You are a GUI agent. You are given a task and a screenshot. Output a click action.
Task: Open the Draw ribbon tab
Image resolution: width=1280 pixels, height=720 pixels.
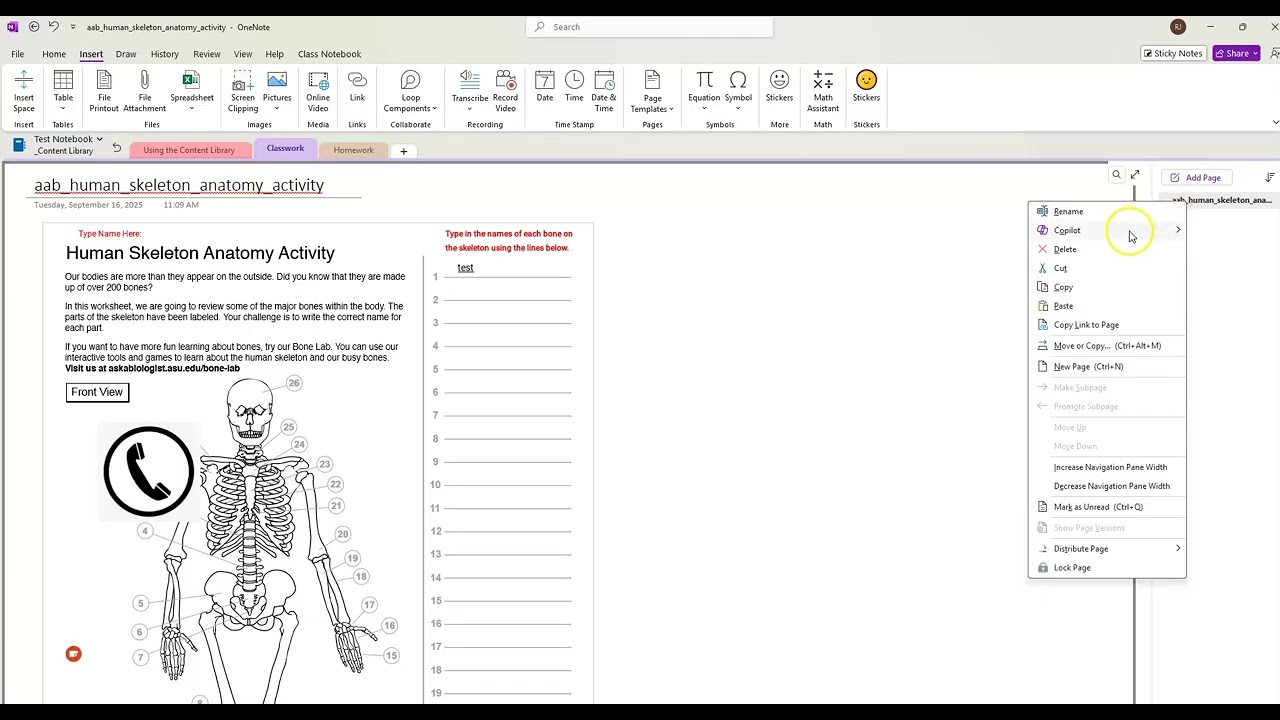126,54
